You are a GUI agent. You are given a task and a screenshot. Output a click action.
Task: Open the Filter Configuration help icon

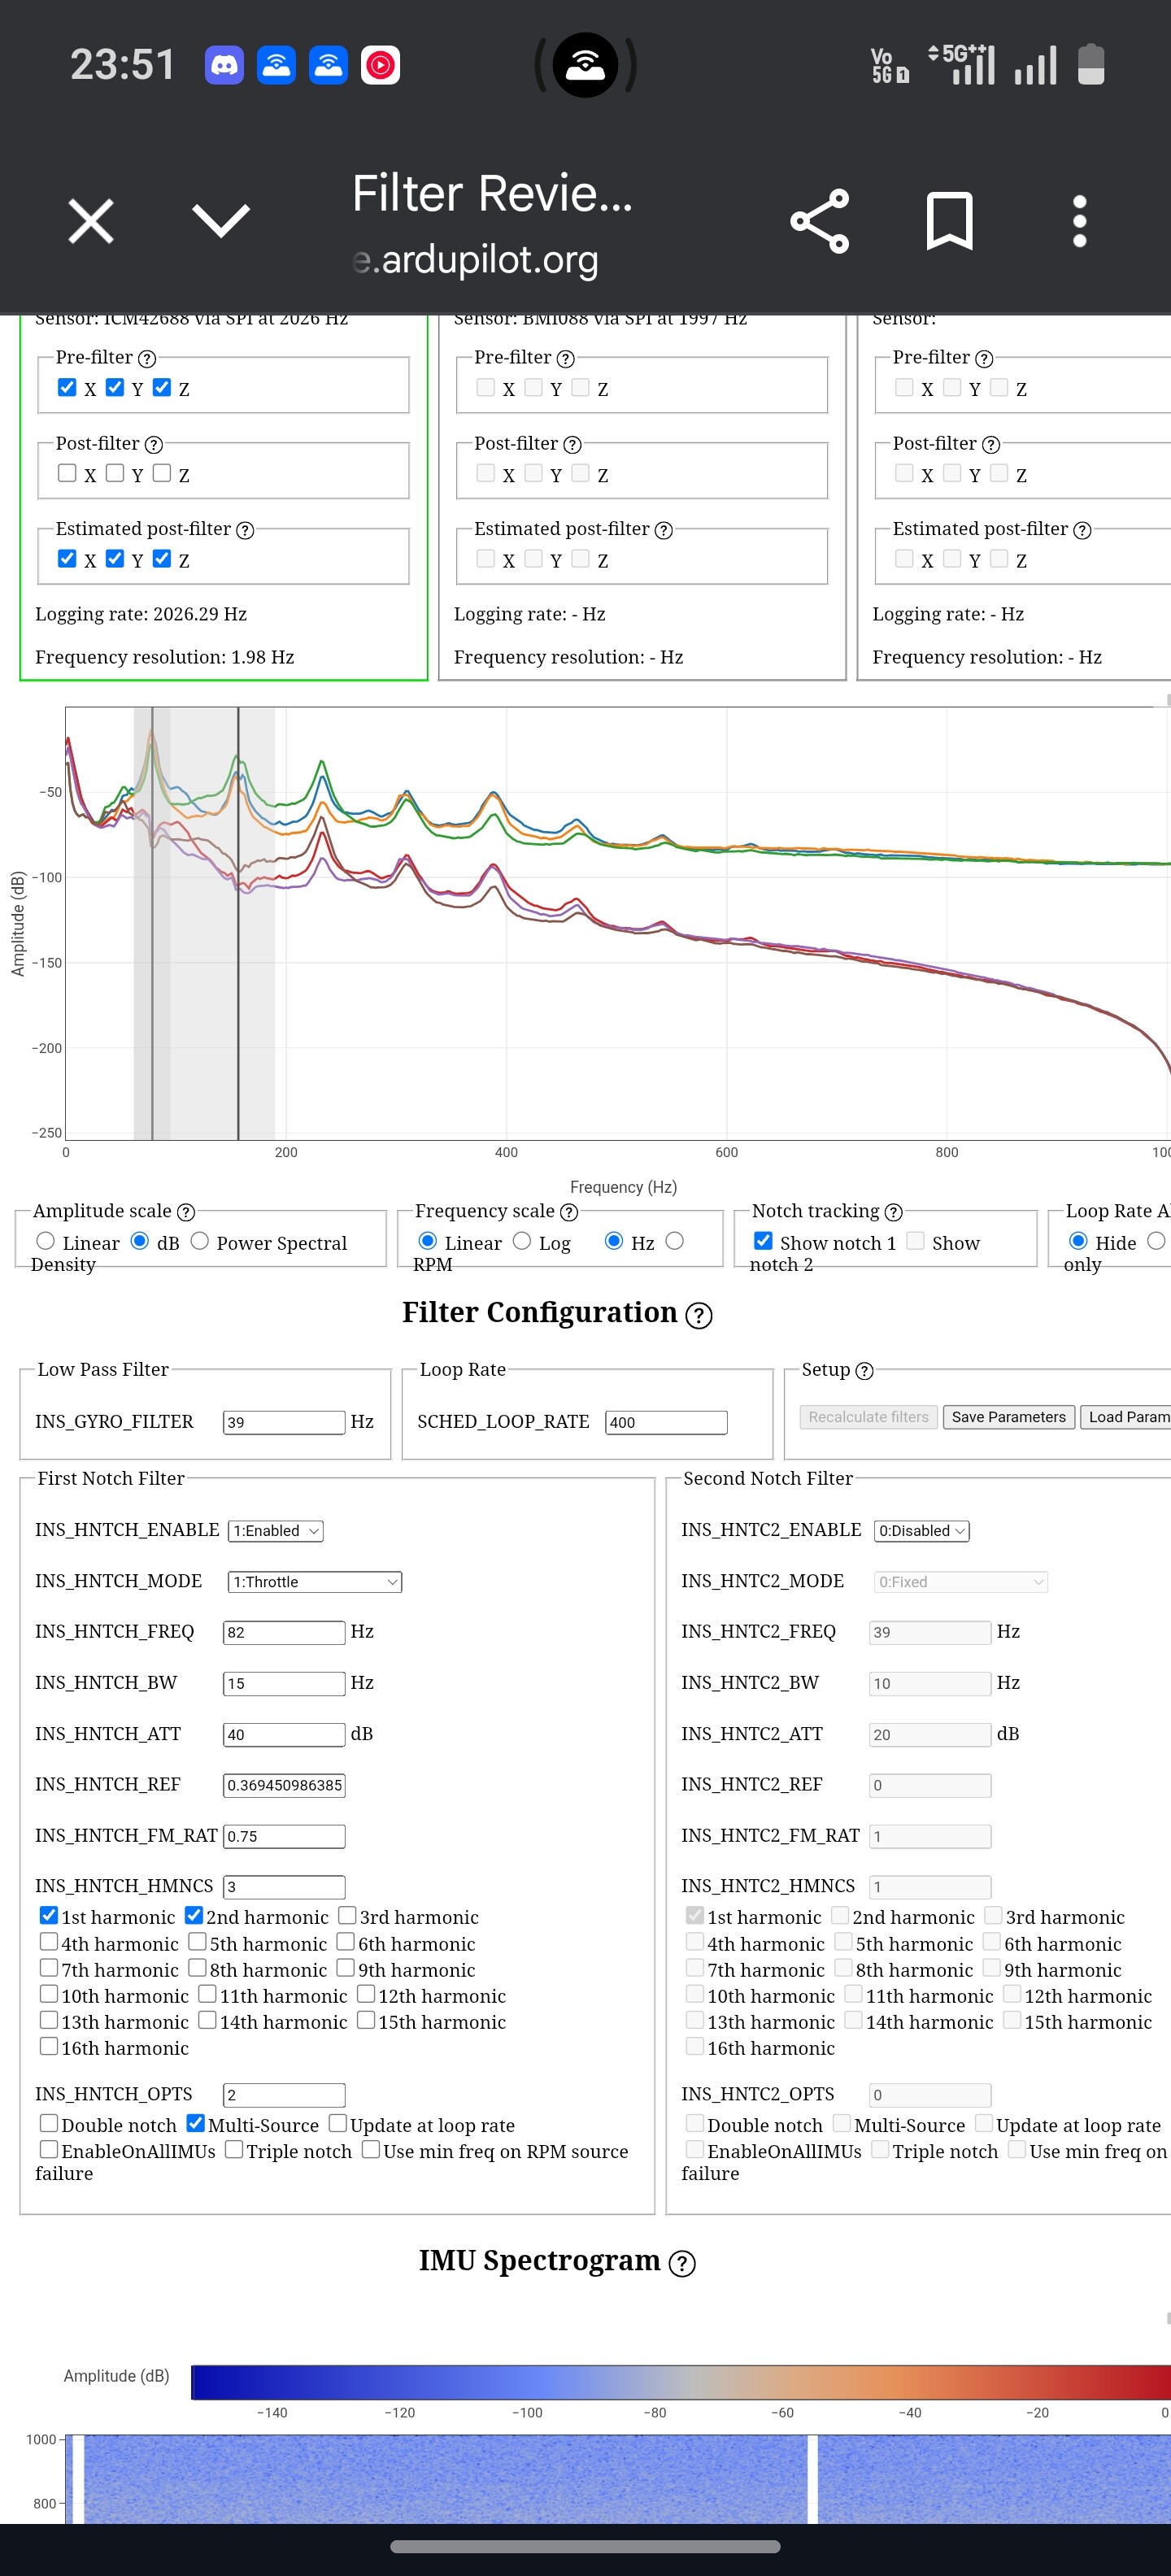(x=699, y=1315)
